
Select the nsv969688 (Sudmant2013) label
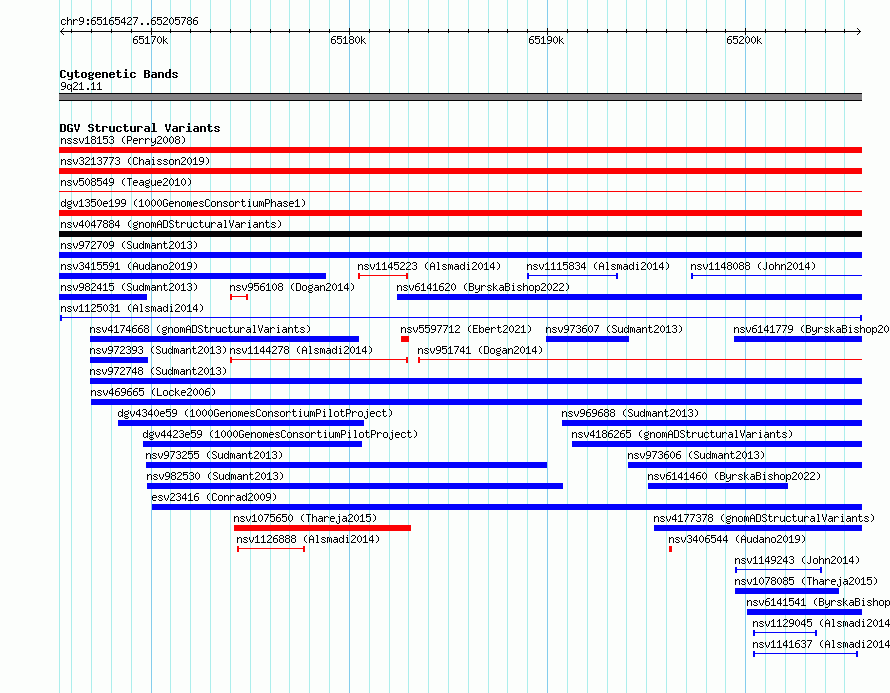click(x=630, y=413)
